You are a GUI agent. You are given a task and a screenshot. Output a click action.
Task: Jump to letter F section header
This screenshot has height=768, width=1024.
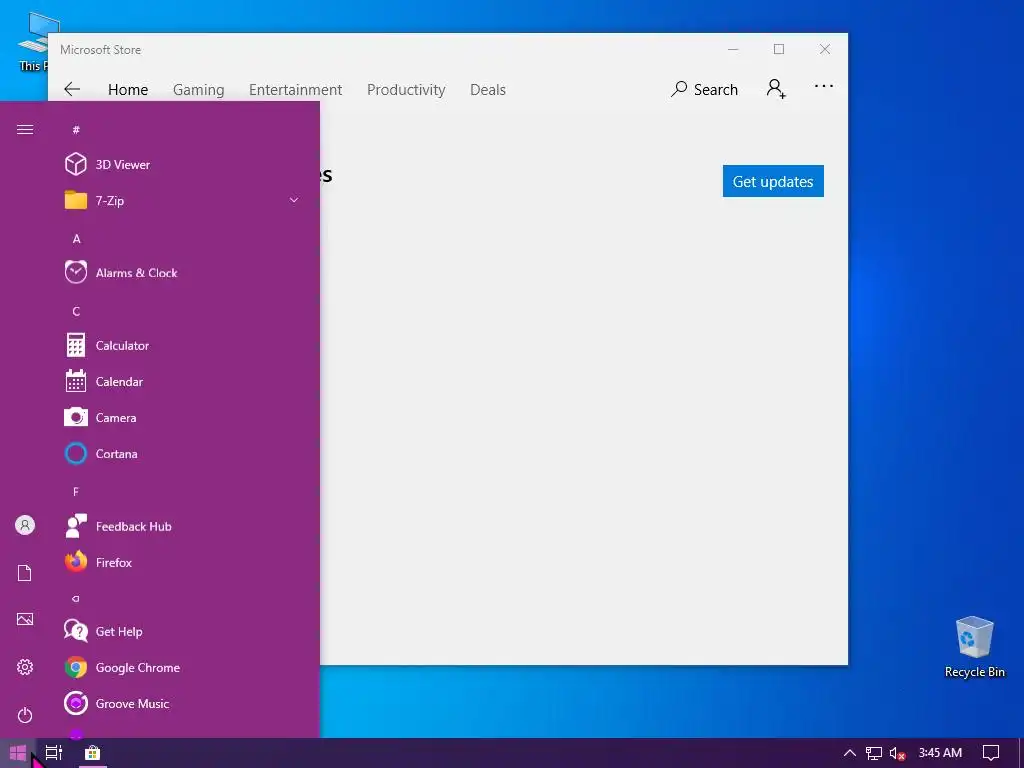(x=76, y=491)
